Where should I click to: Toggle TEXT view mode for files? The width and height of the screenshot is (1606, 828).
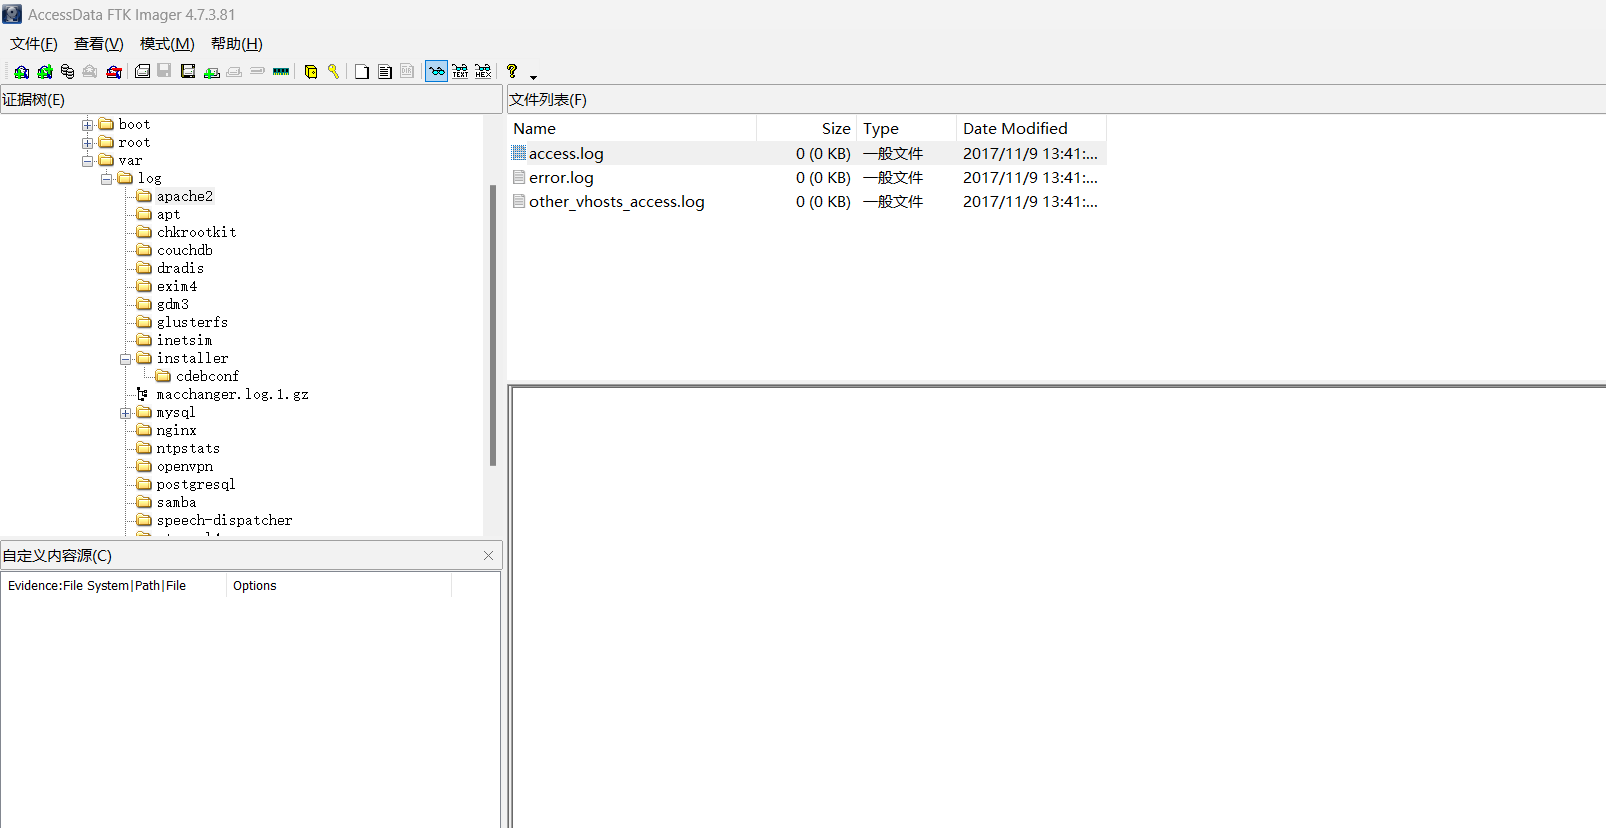tap(460, 72)
